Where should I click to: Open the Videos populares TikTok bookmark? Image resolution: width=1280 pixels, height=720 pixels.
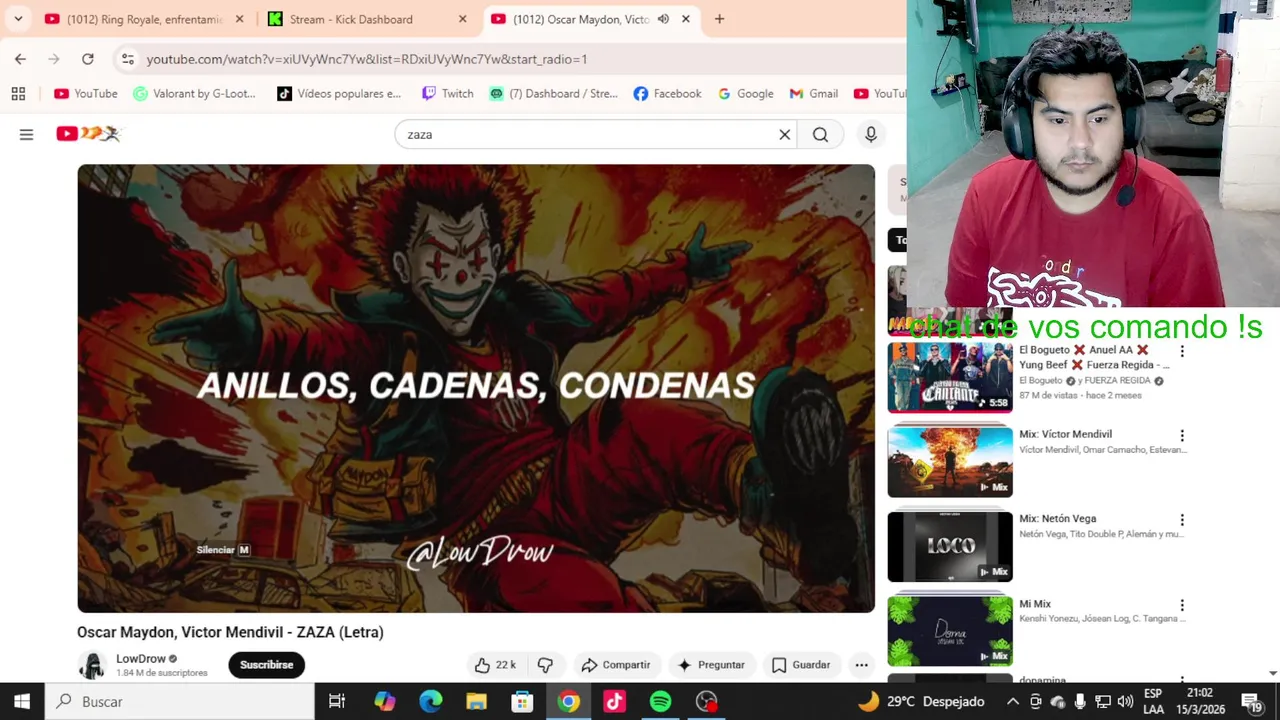click(x=339, y=93)
